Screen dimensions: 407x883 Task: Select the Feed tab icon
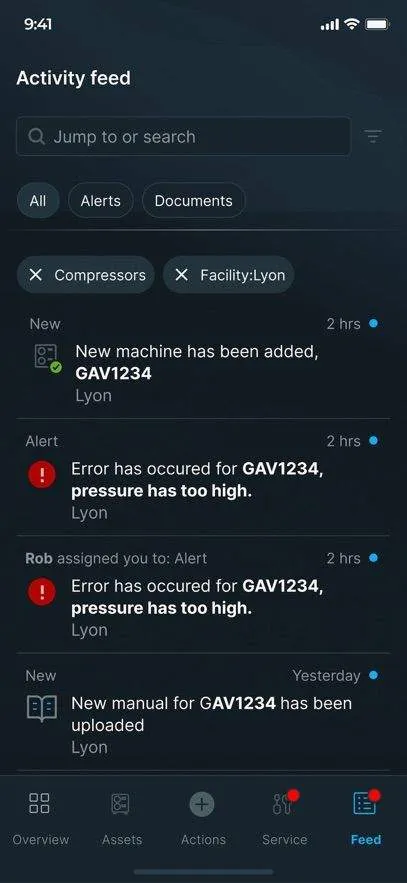coord(365,802)
